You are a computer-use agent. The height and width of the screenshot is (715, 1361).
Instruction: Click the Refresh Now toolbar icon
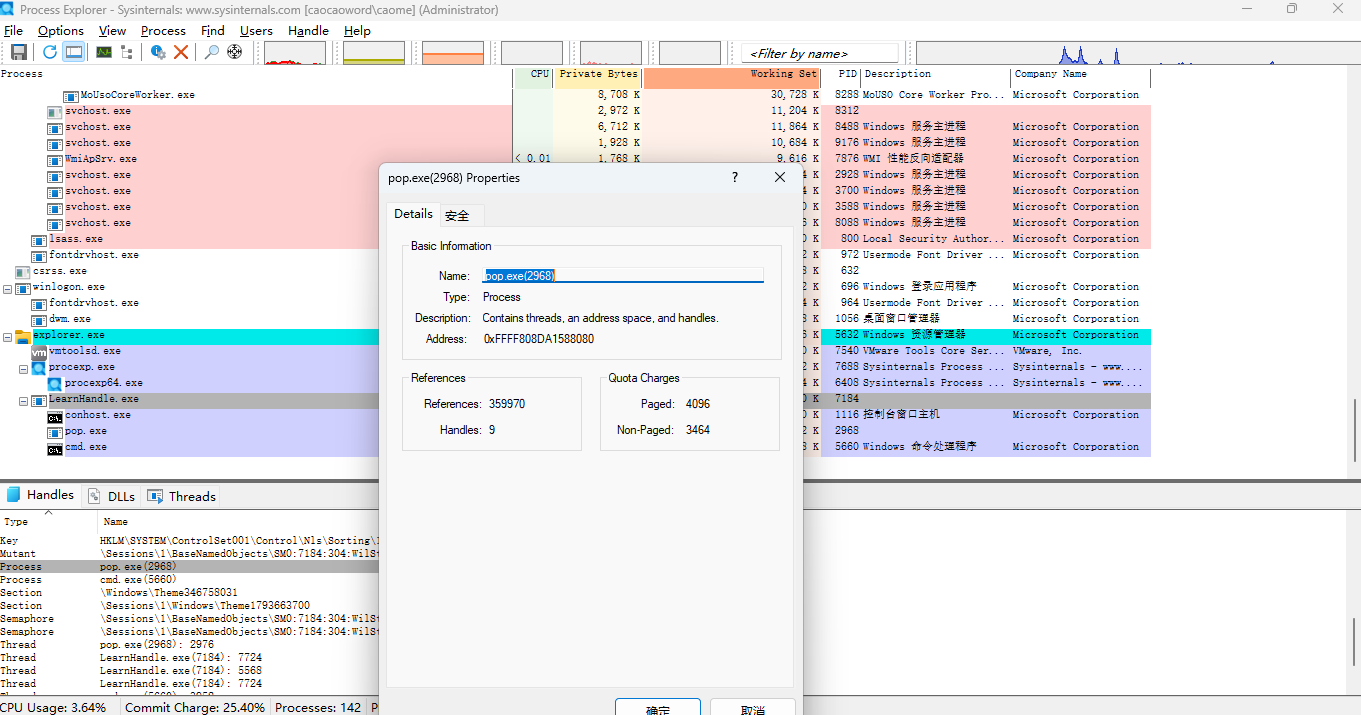tap(49, 52)
